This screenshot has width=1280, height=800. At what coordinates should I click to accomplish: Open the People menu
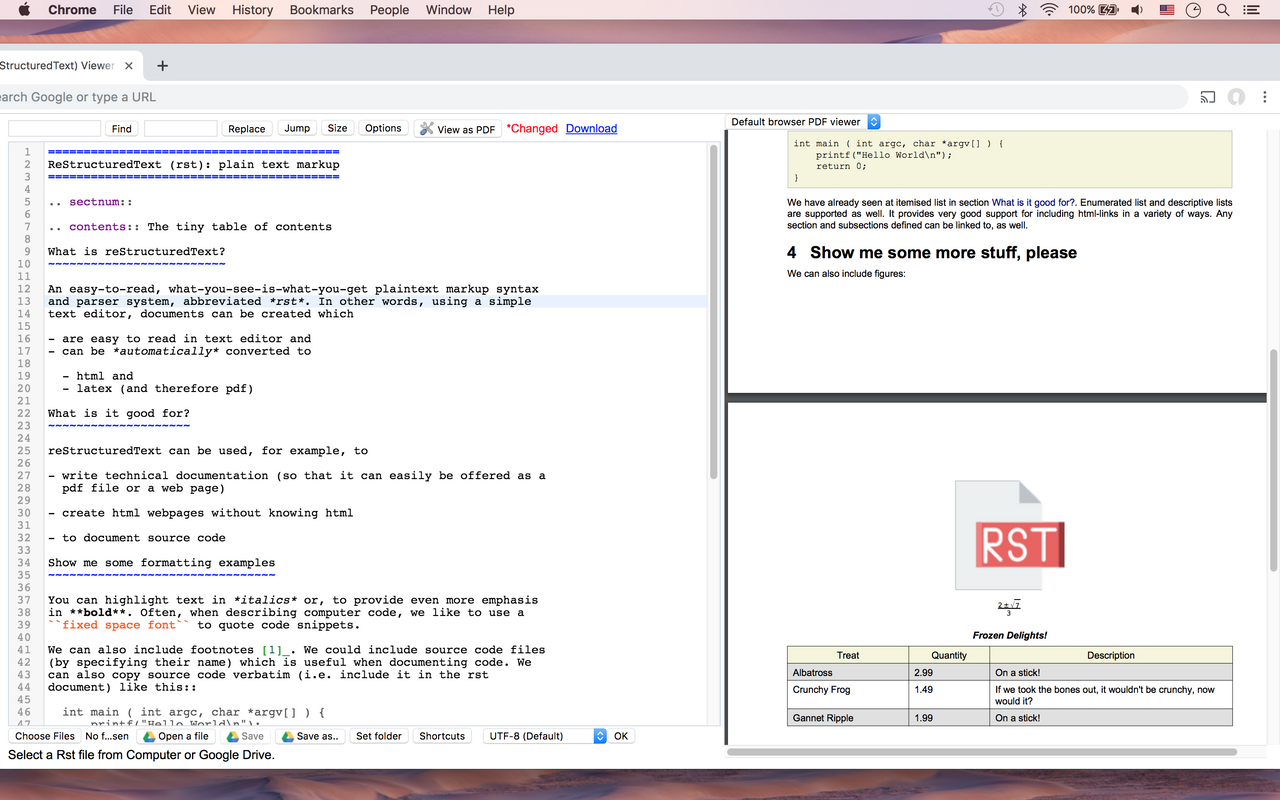389,10
